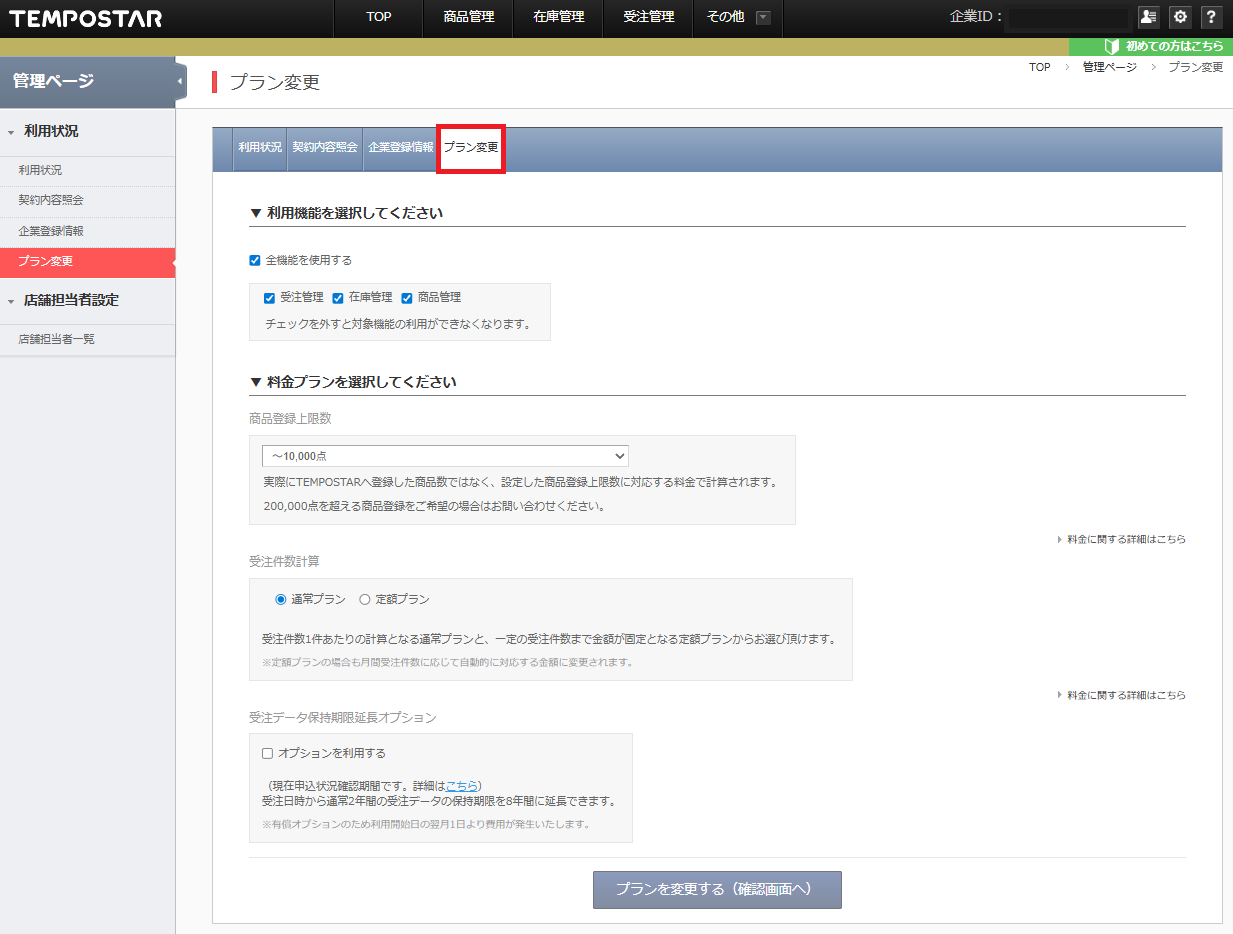Screen dimensions: 1233x934
Task: Open 企業登録情報 in the sidebar
Action: [87, 231]
